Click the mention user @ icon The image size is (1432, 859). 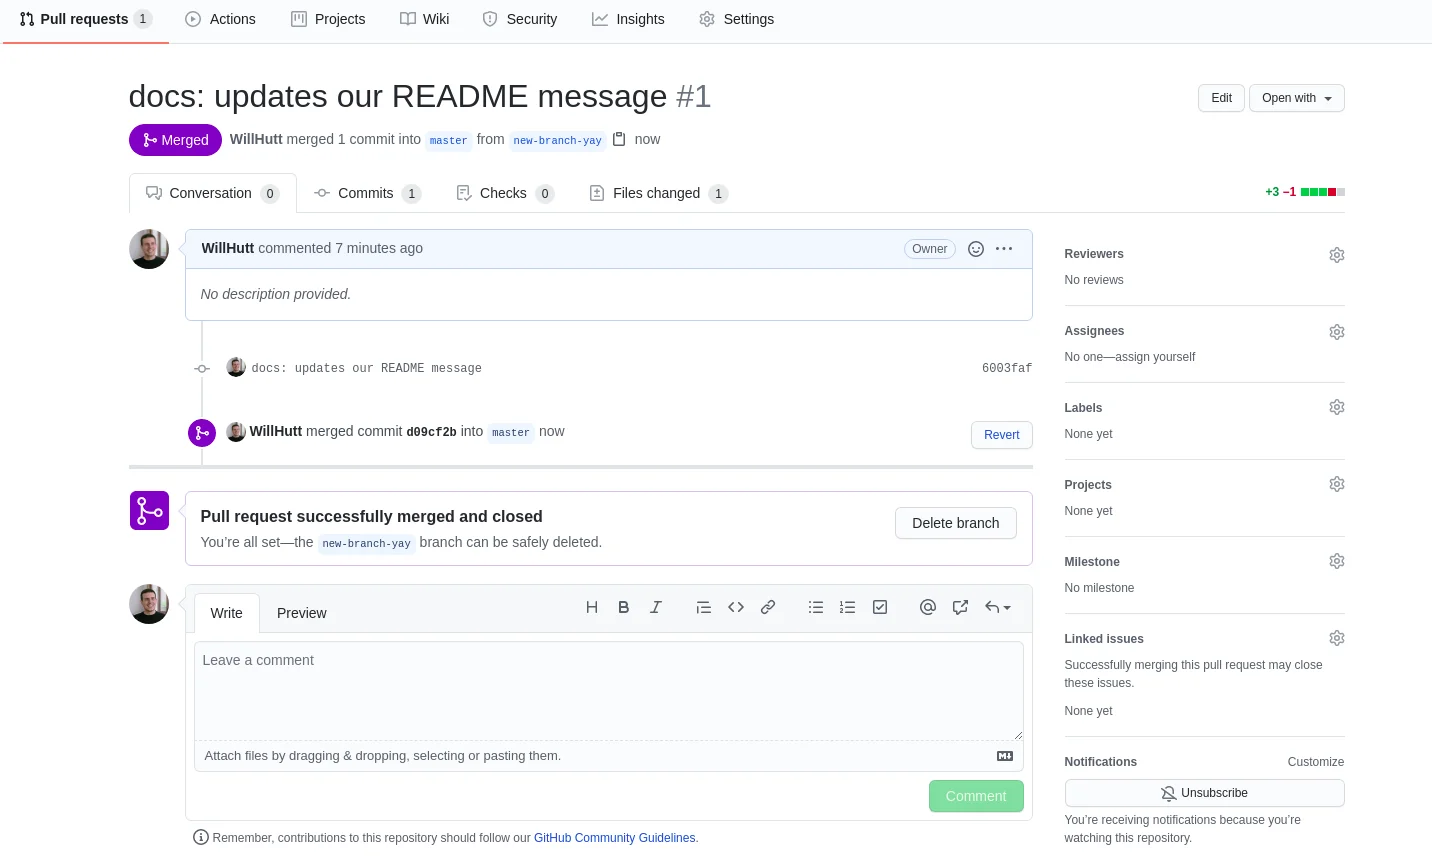coord(928,607)
